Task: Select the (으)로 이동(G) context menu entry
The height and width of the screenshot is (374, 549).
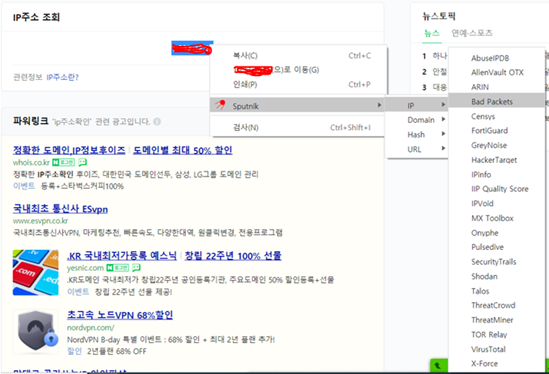Action: pos(298,70)
